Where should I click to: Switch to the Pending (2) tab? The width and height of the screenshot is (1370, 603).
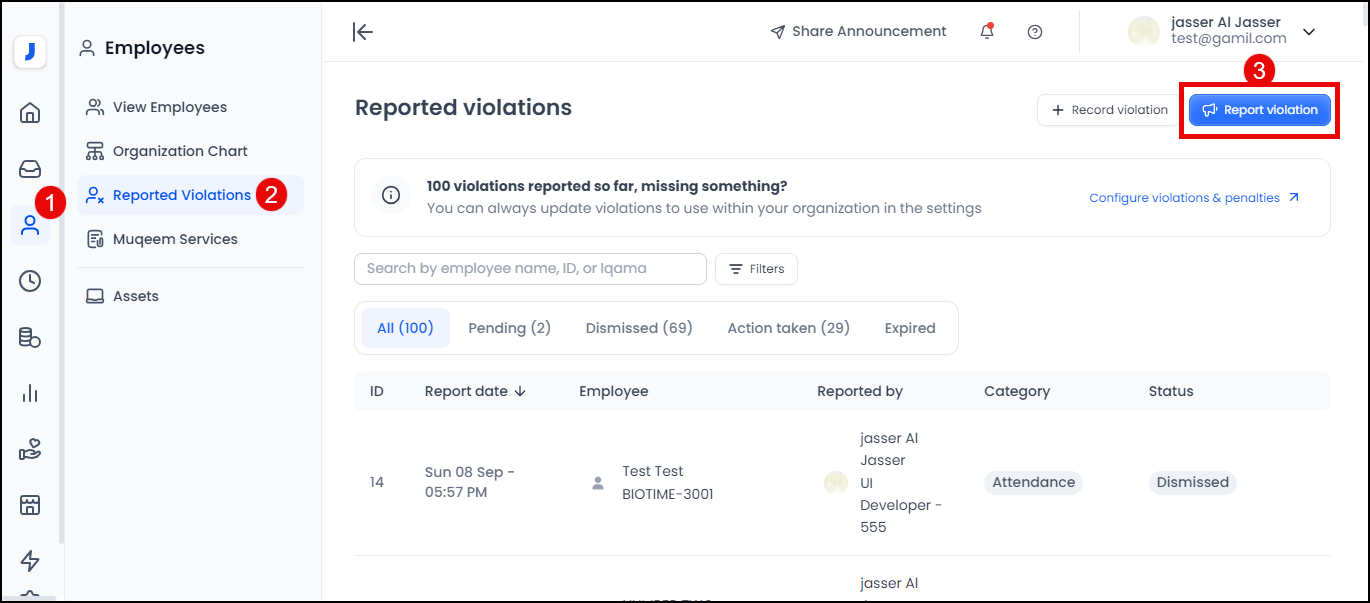coord(509,328)
